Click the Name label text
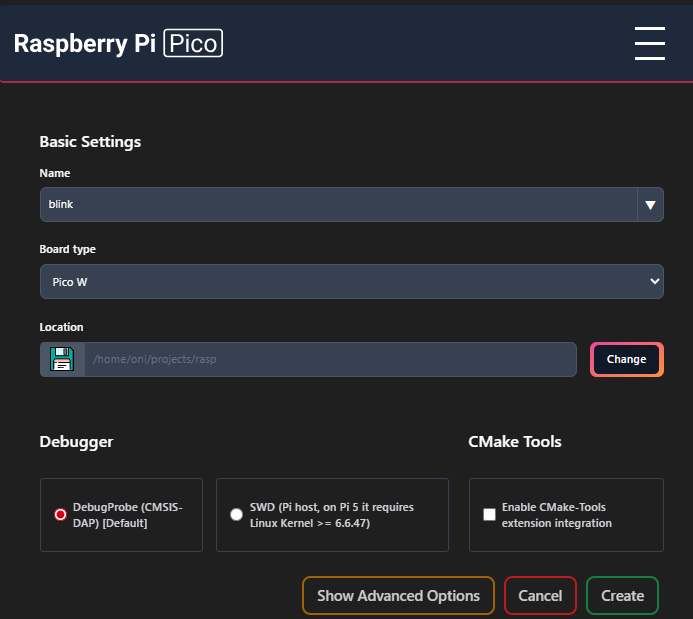 [x=55, y=173]
